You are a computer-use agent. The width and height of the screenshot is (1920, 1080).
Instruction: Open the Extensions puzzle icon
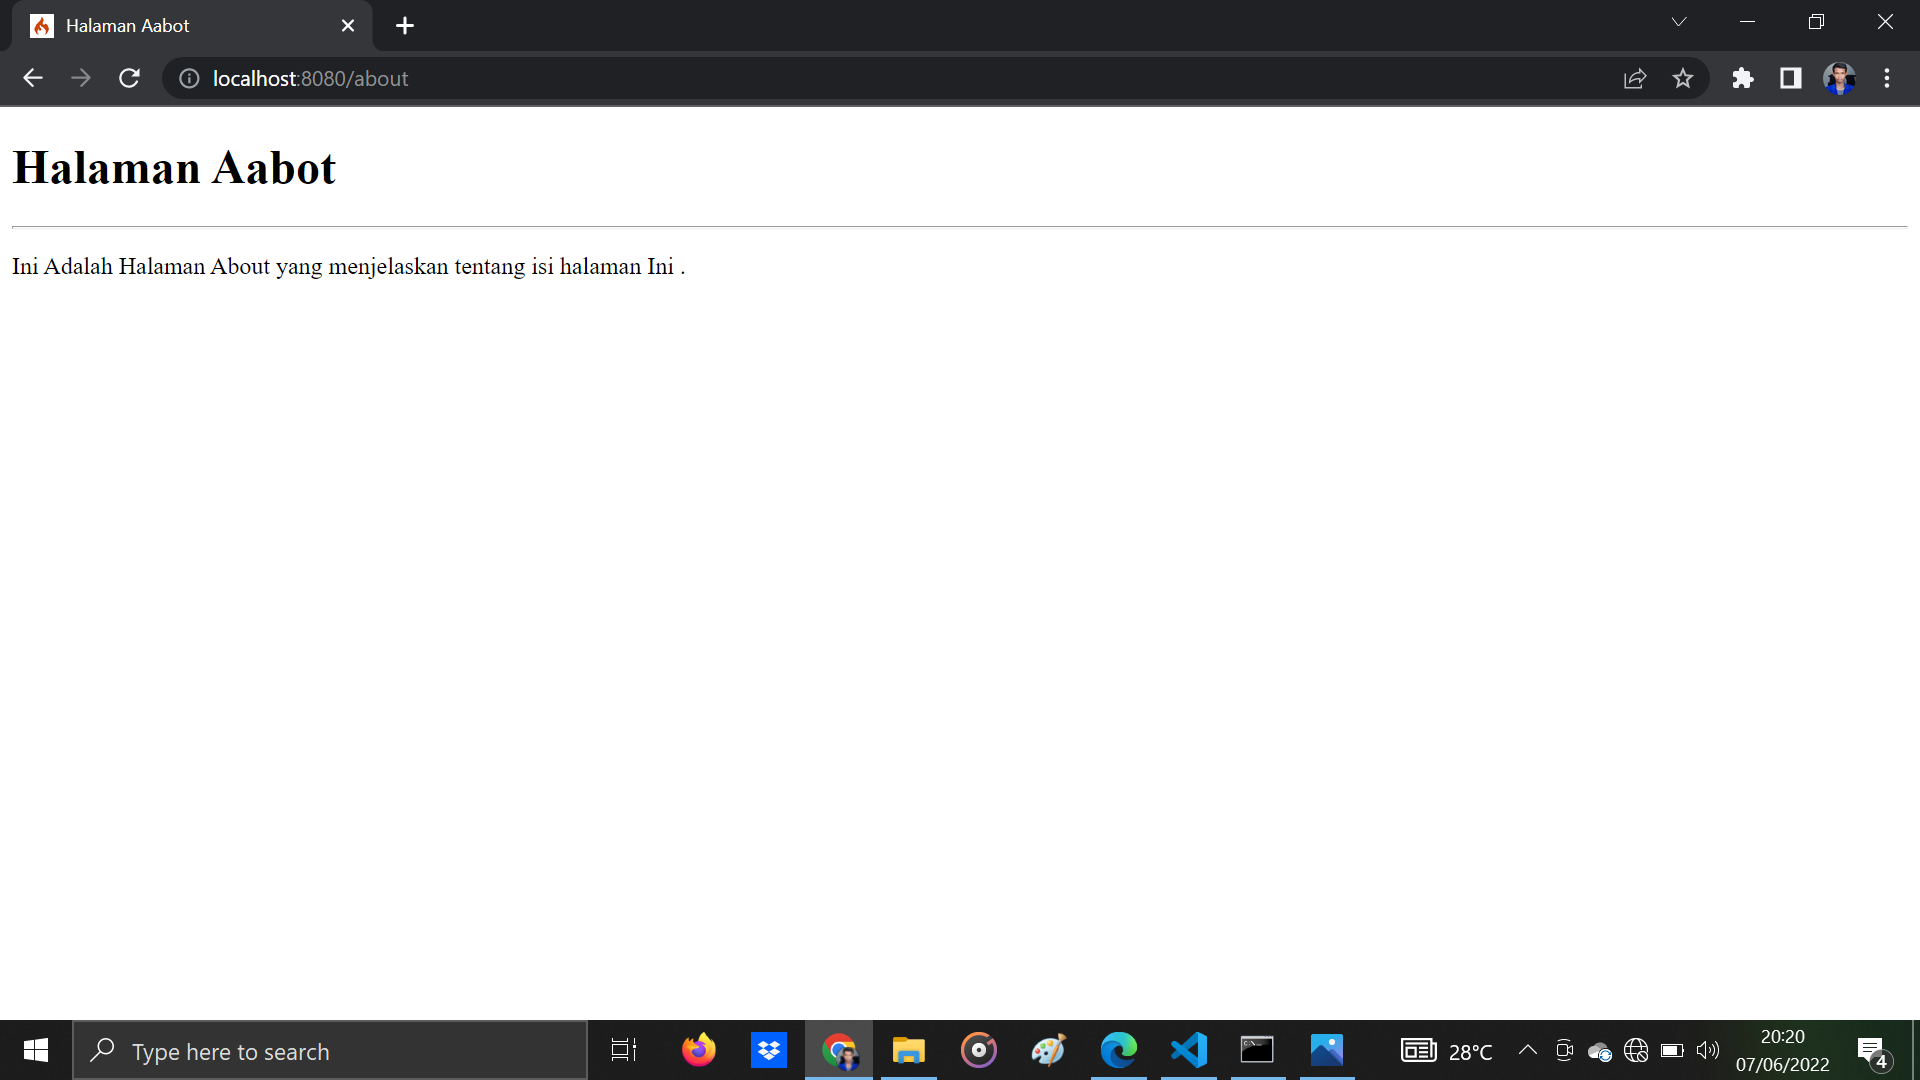pos(1743,78)
